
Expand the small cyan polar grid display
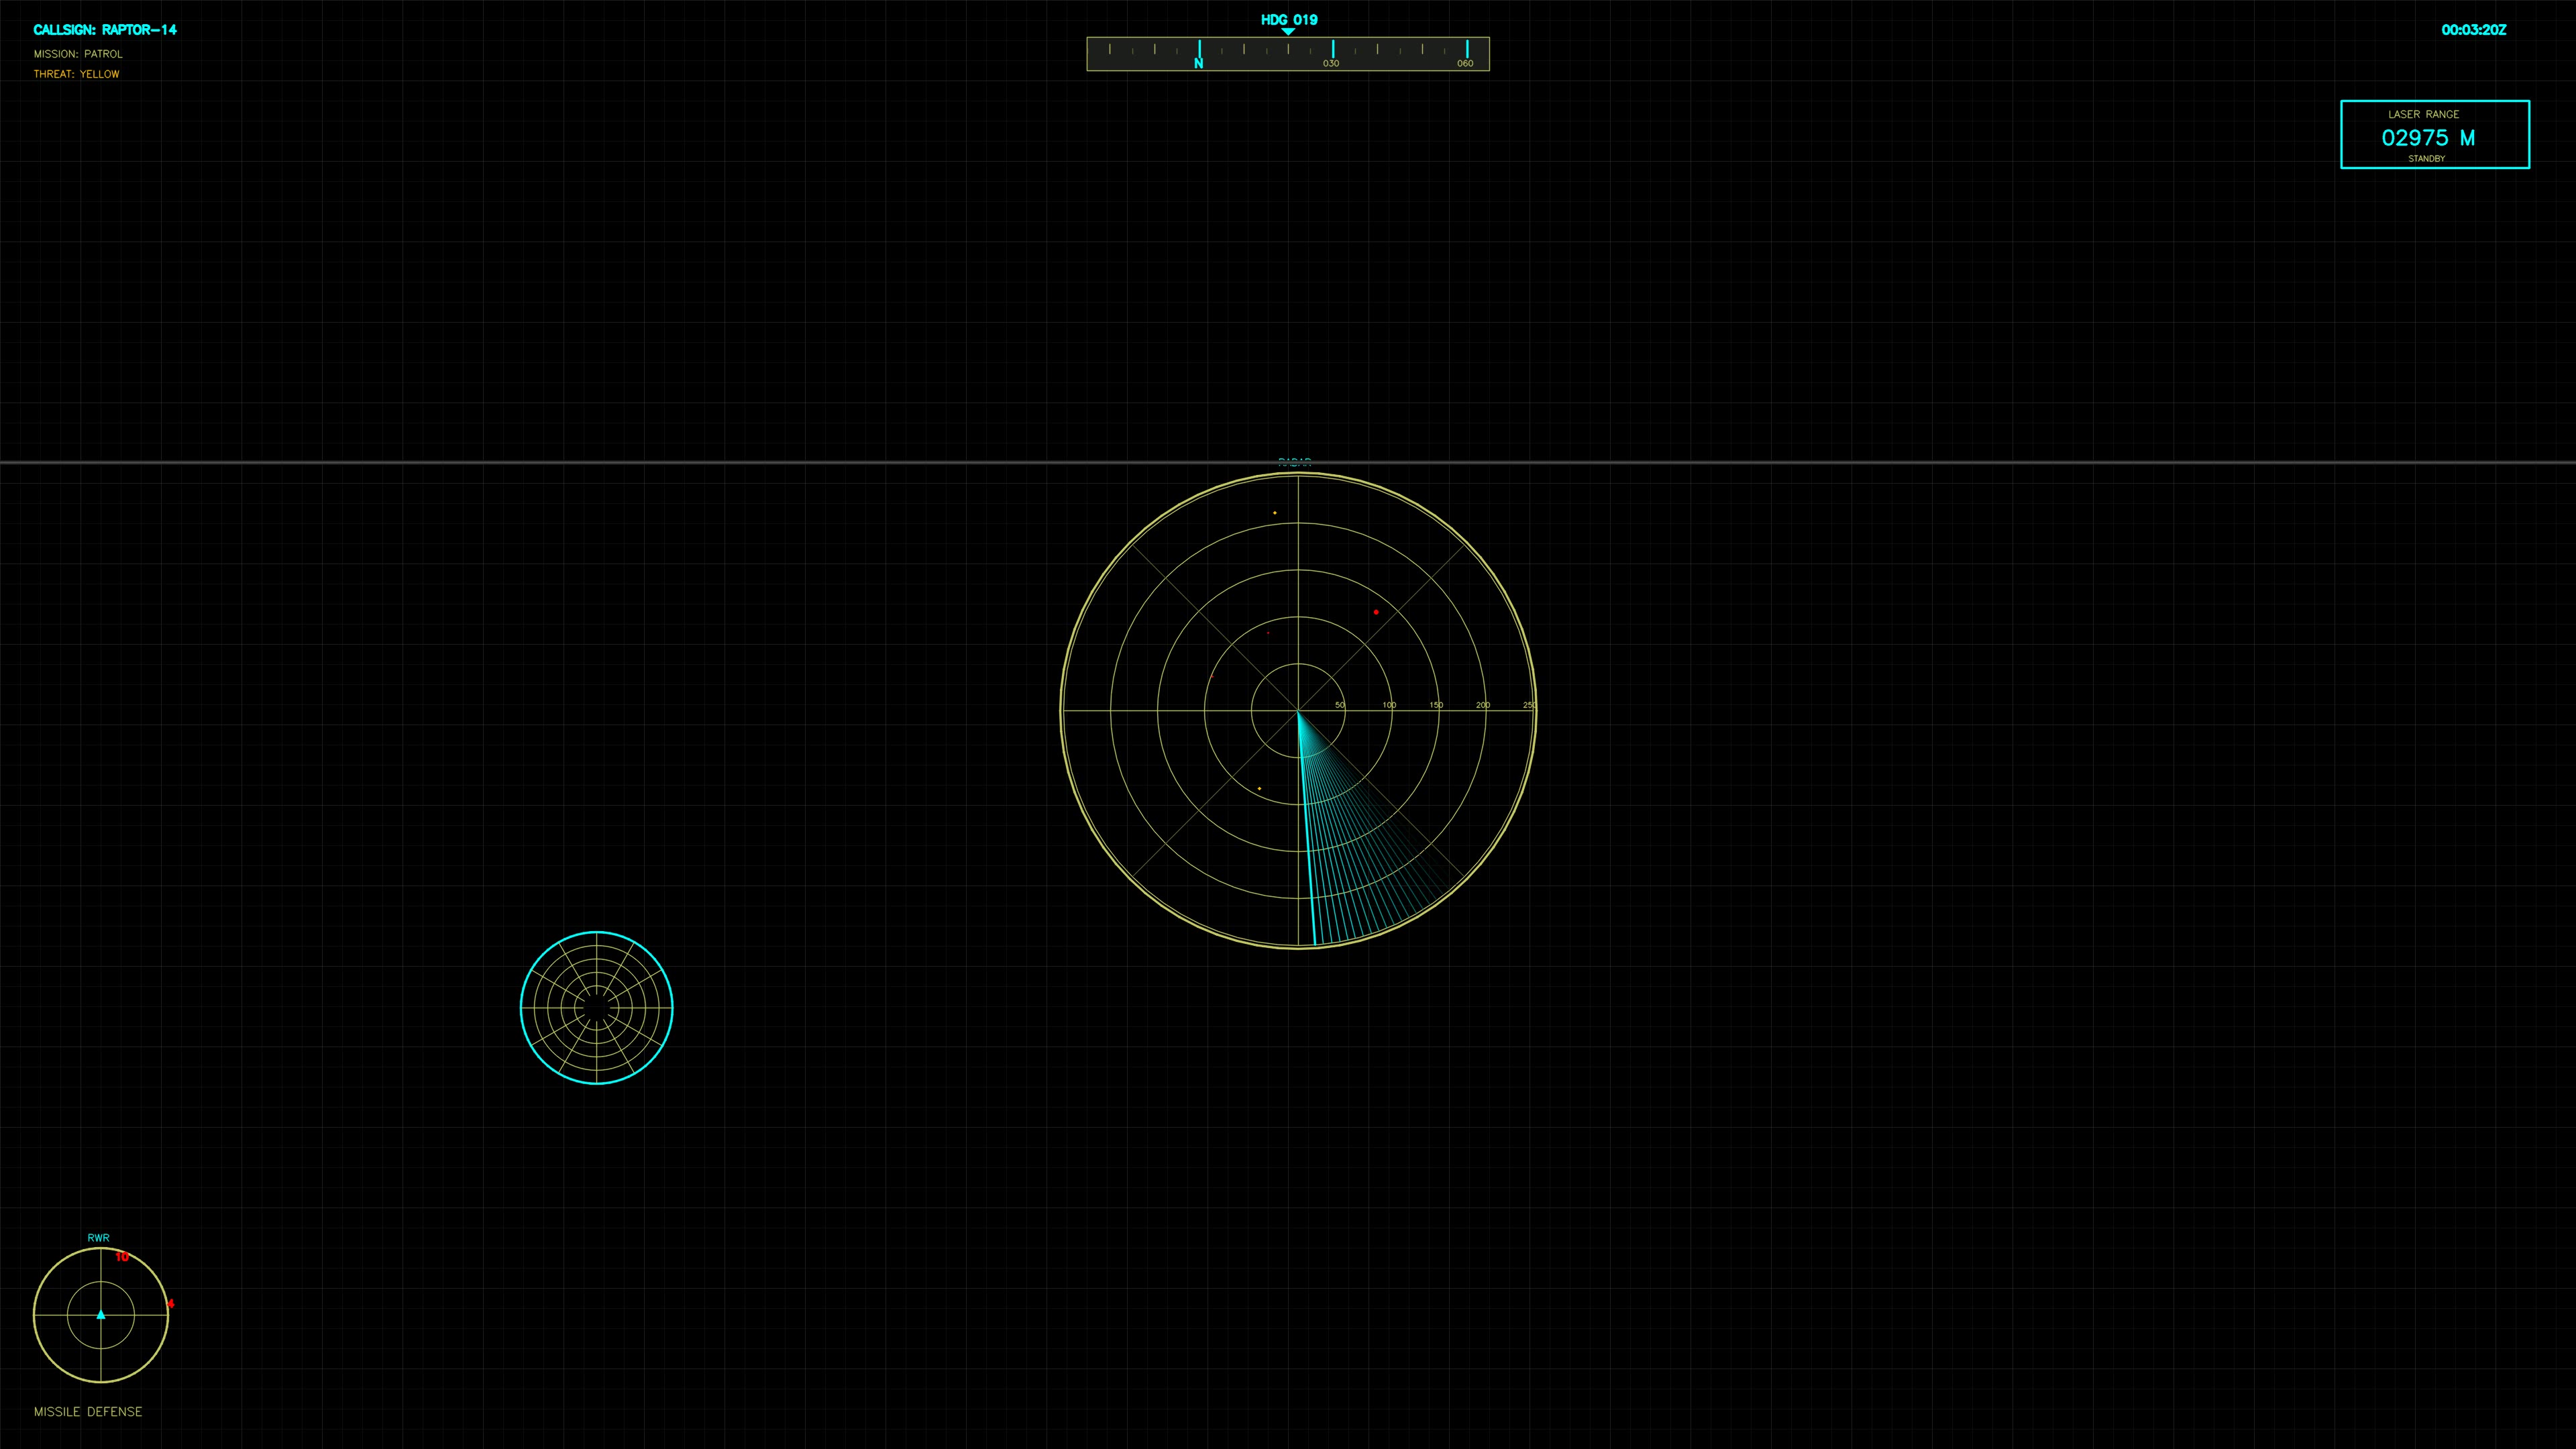click(597, 1007)
